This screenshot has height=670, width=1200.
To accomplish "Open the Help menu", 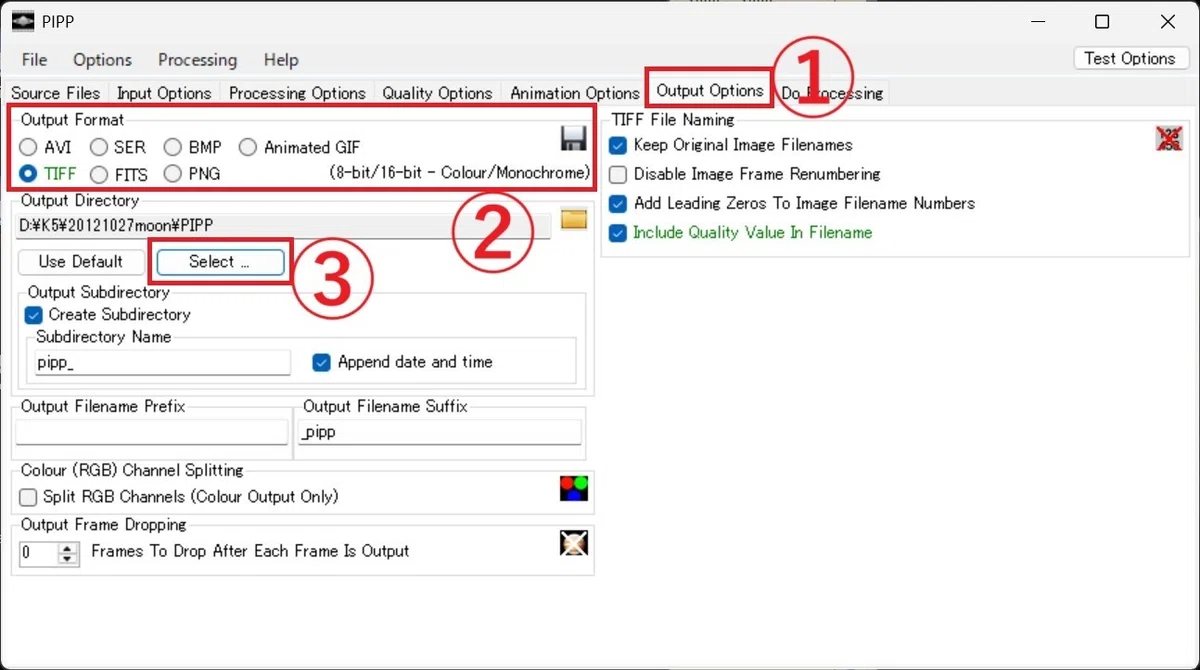I will [281, 60].
